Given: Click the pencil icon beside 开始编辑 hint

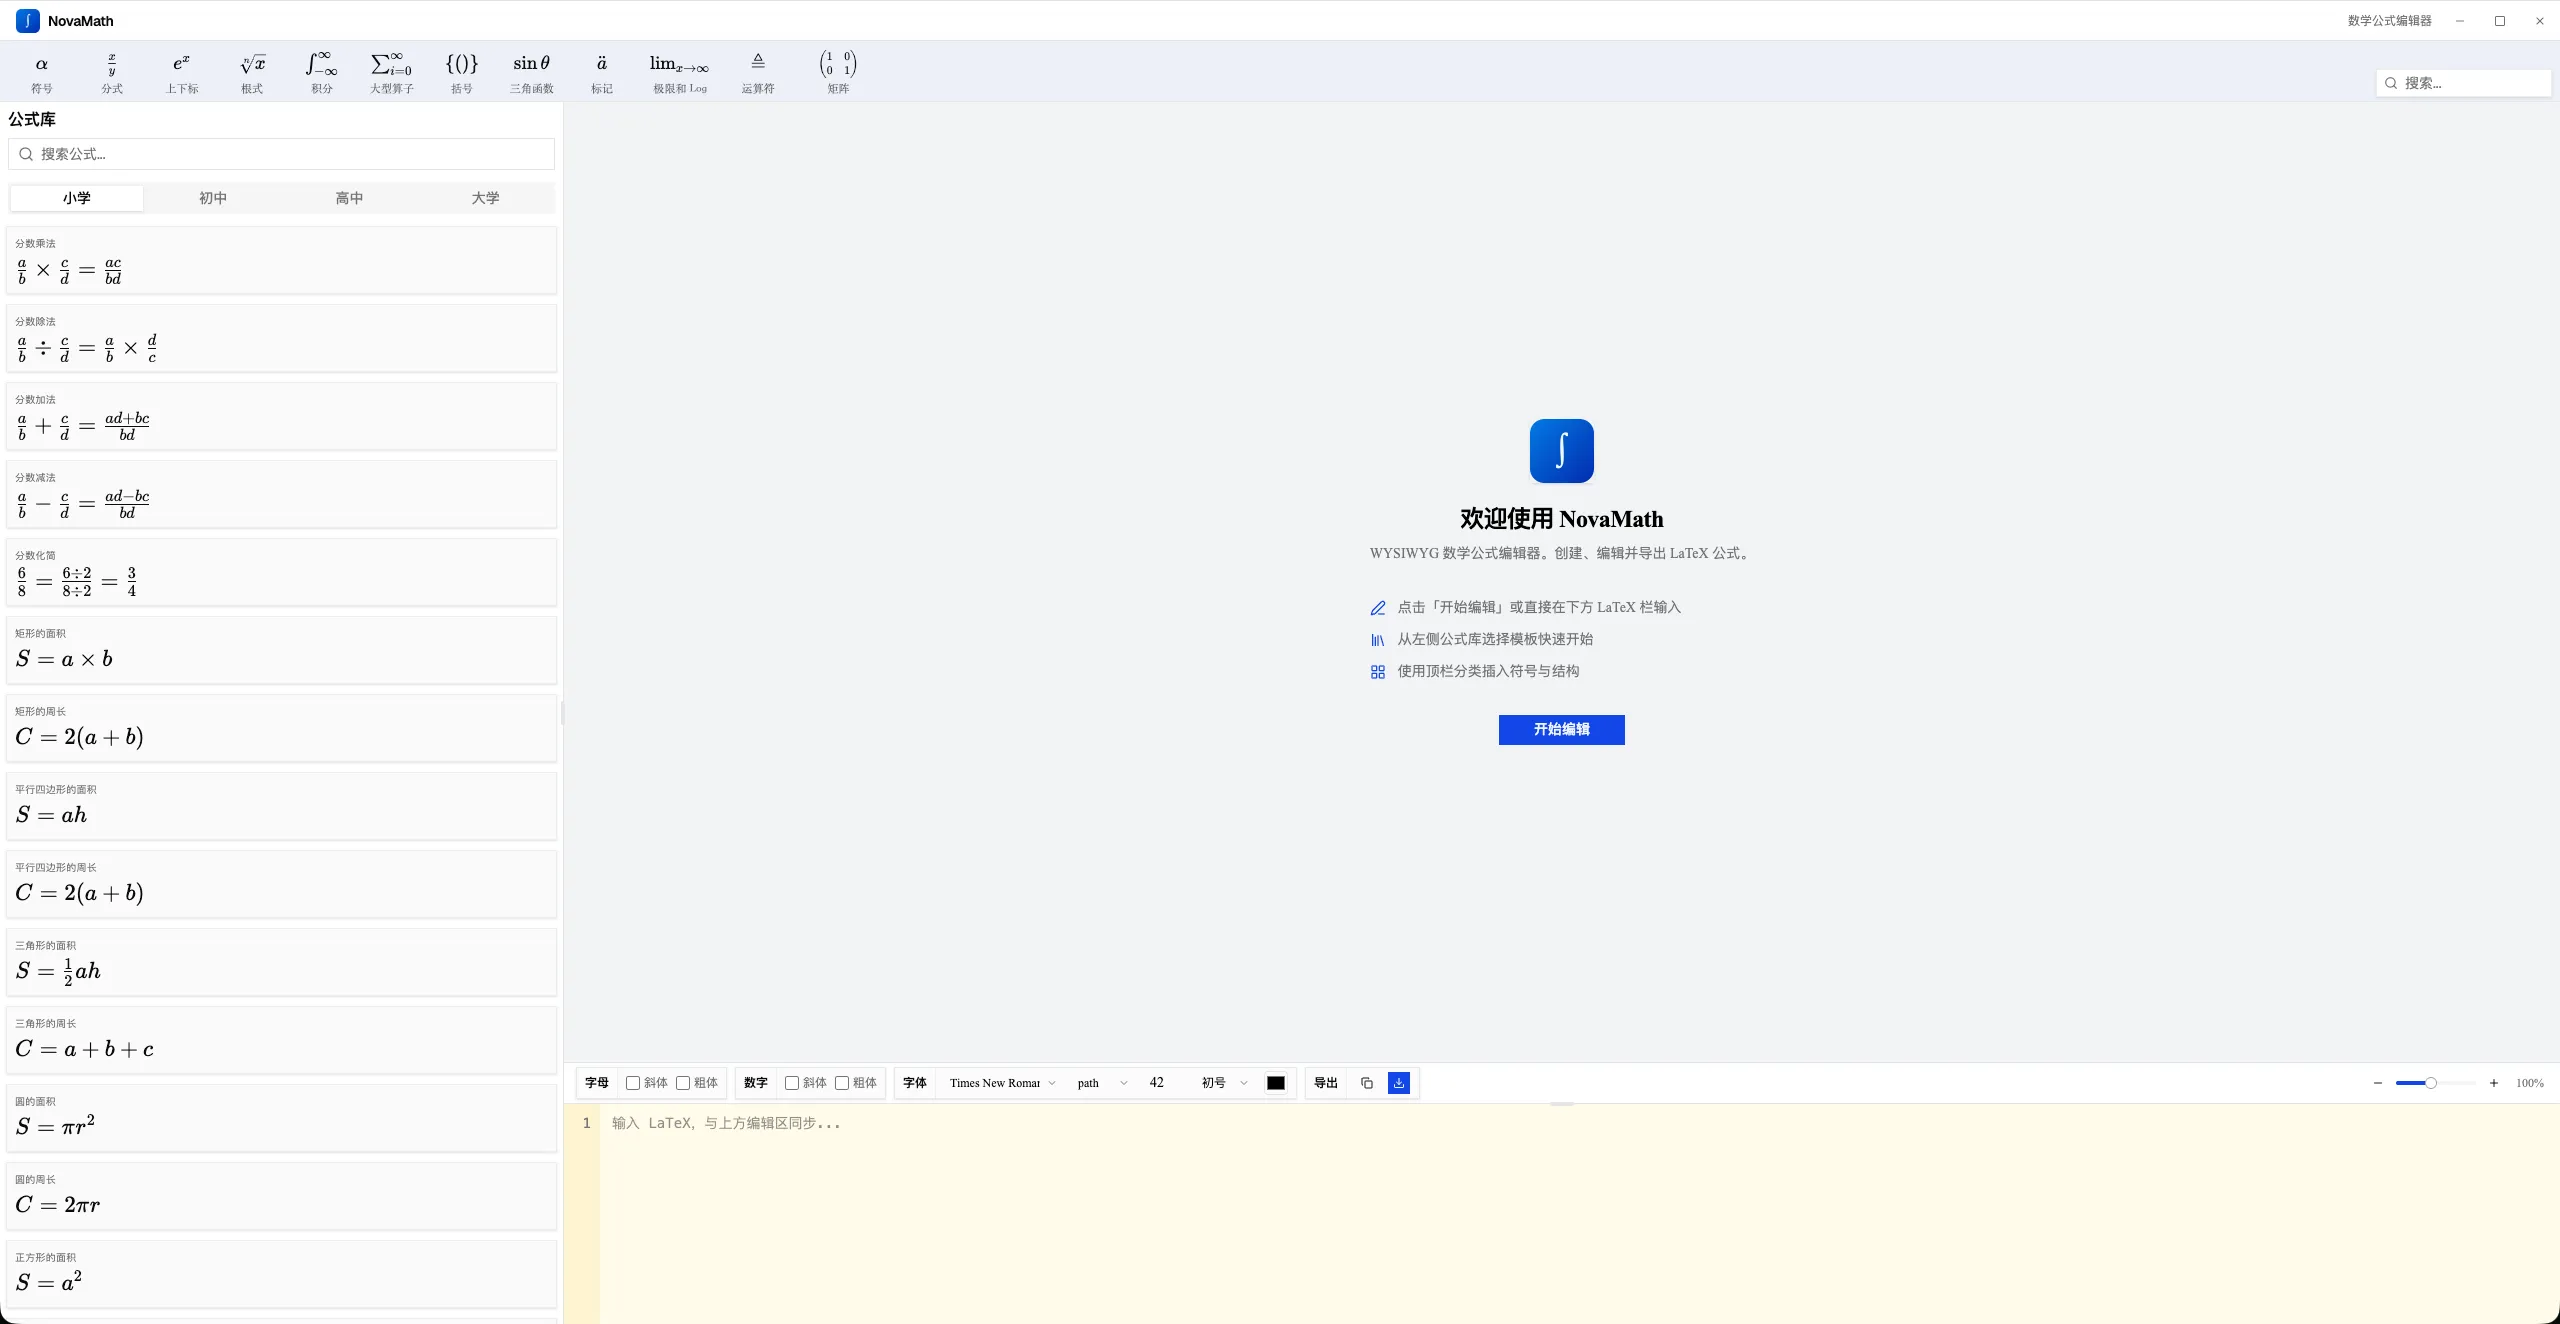Looking at the screenshot, I should tap(1378, 608).
